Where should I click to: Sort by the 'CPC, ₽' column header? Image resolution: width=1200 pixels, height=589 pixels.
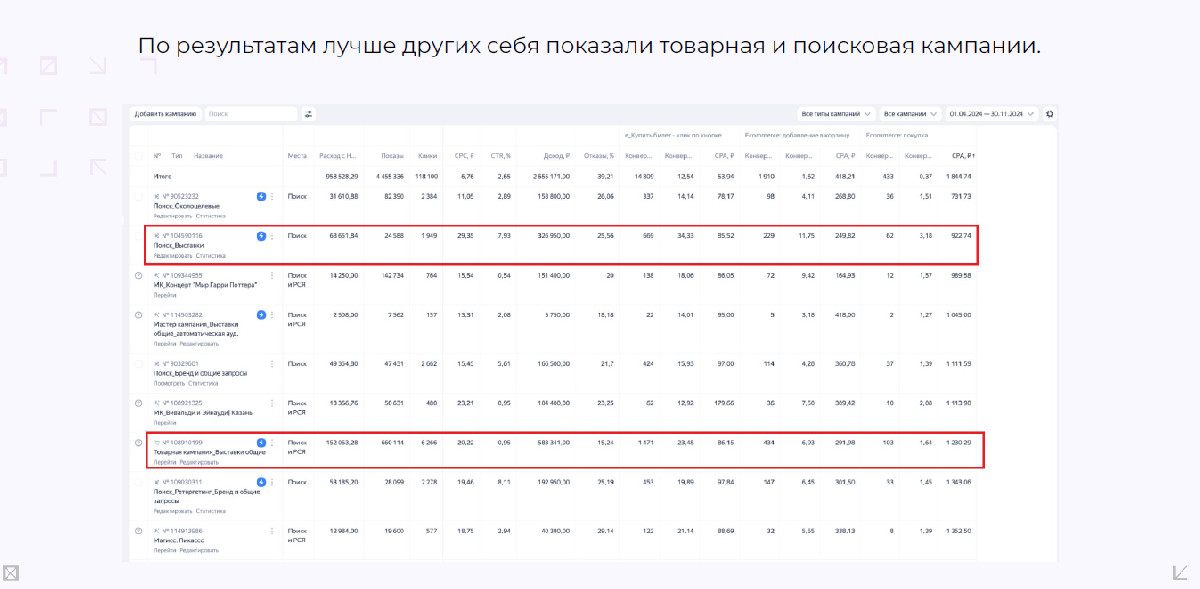tap(463, 156)
